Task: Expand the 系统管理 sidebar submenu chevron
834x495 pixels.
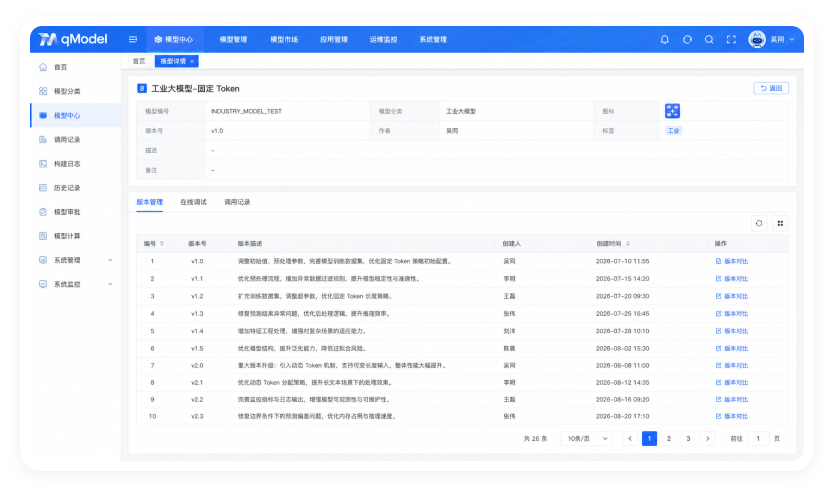Action: (x=110, y=260)
